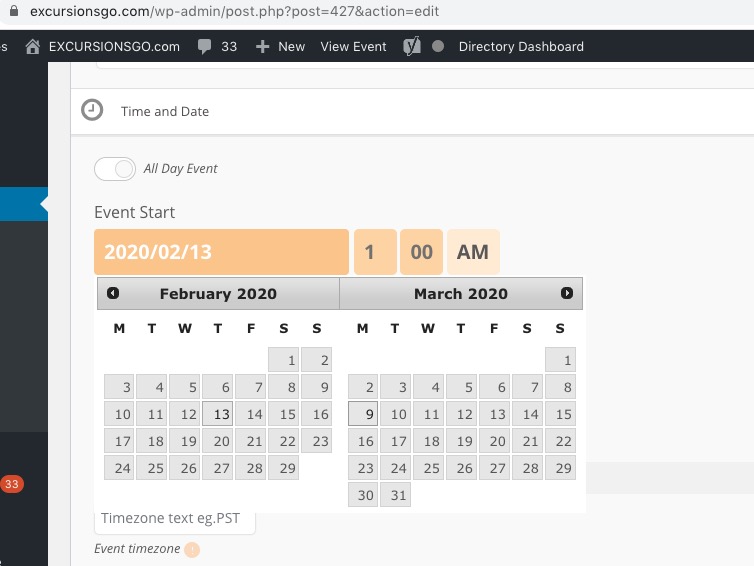Toggle the All Day Event switch

click(x=115, y=169)
